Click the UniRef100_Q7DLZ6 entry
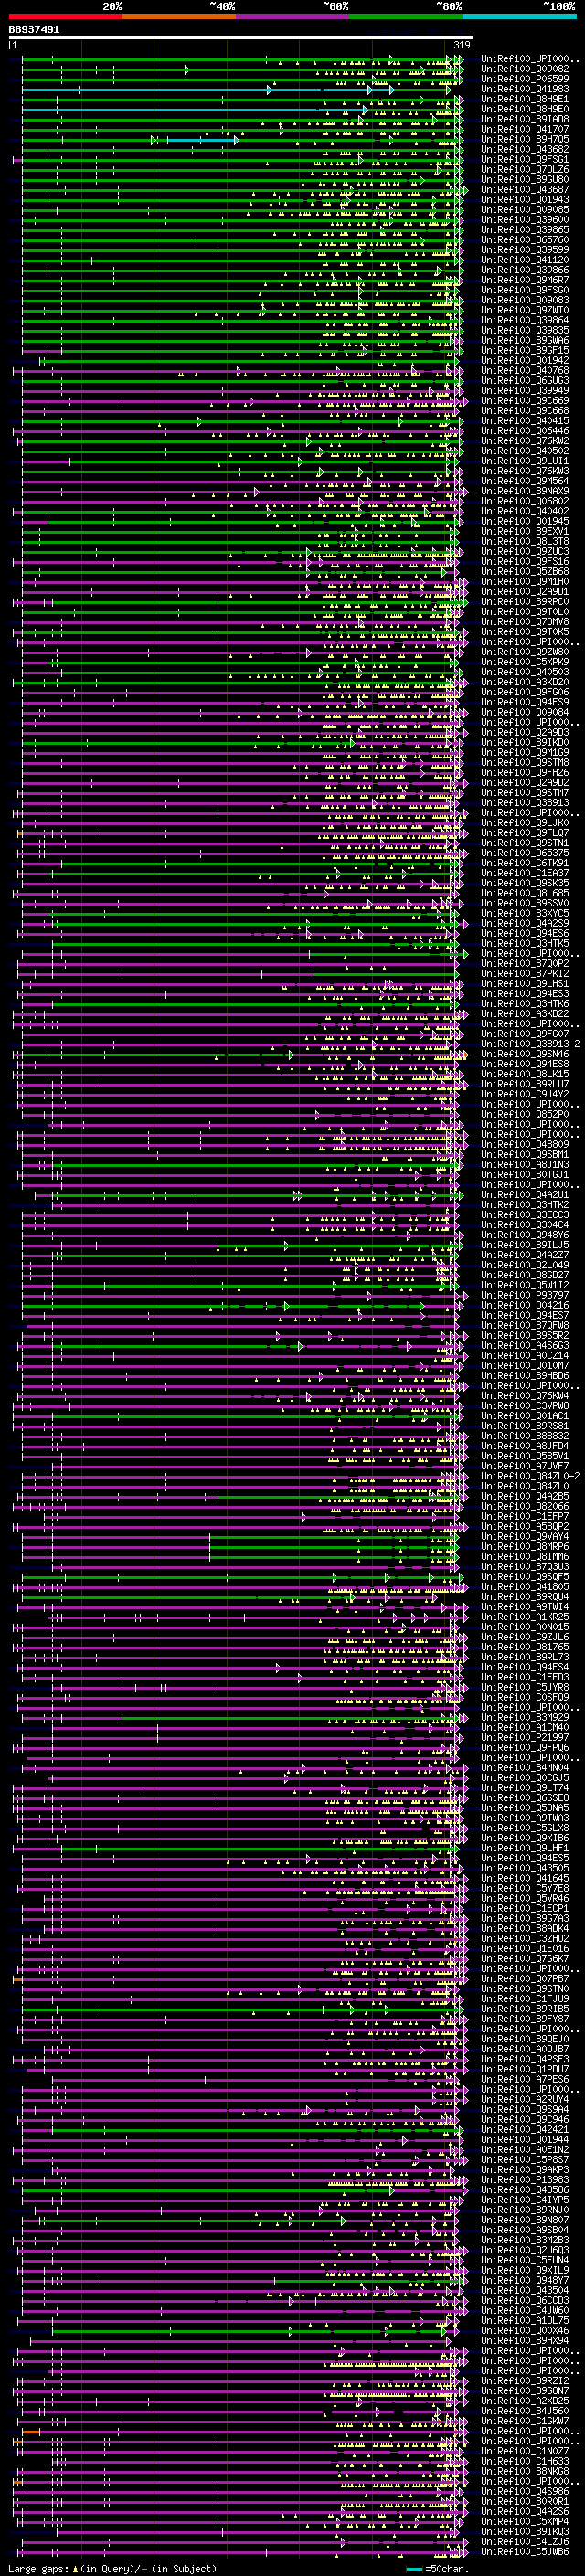The height and width of the screenshot is (2576, 585). (525, 169)
